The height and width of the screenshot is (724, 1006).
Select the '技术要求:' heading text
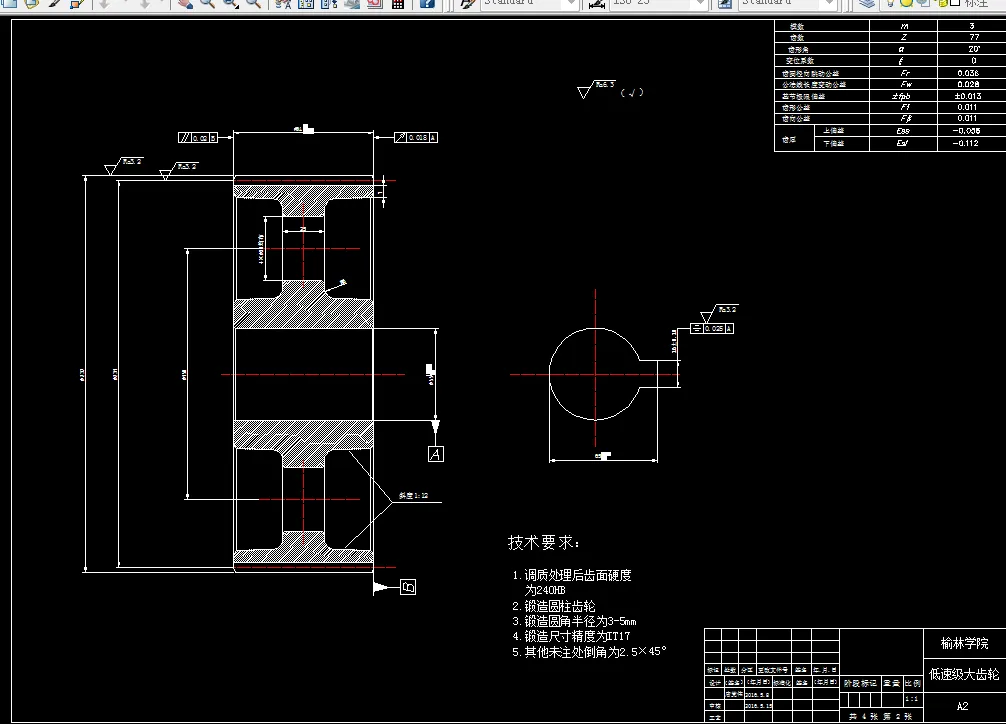pos(543,542)
